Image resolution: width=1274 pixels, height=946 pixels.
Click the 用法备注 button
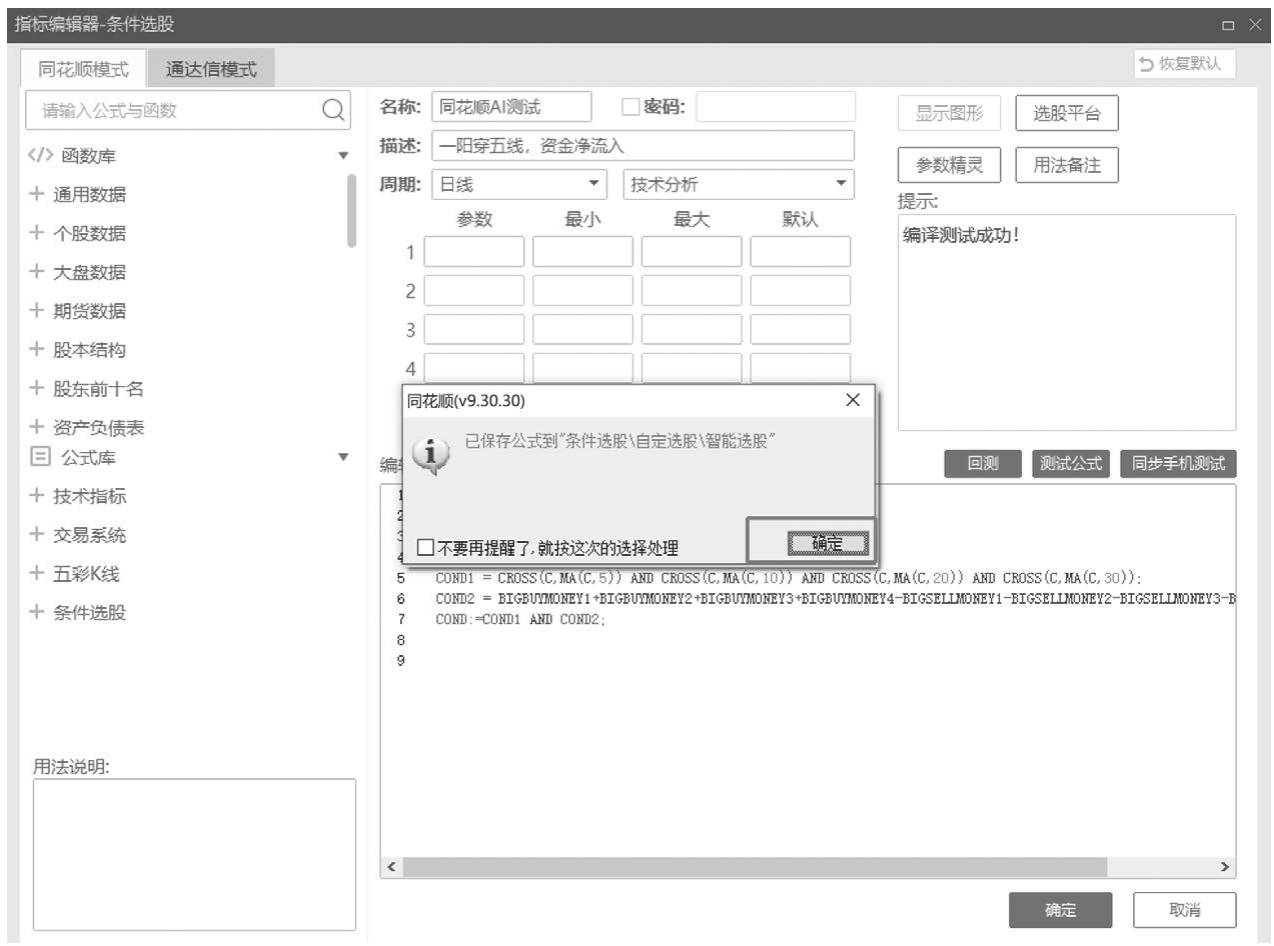1066,166
